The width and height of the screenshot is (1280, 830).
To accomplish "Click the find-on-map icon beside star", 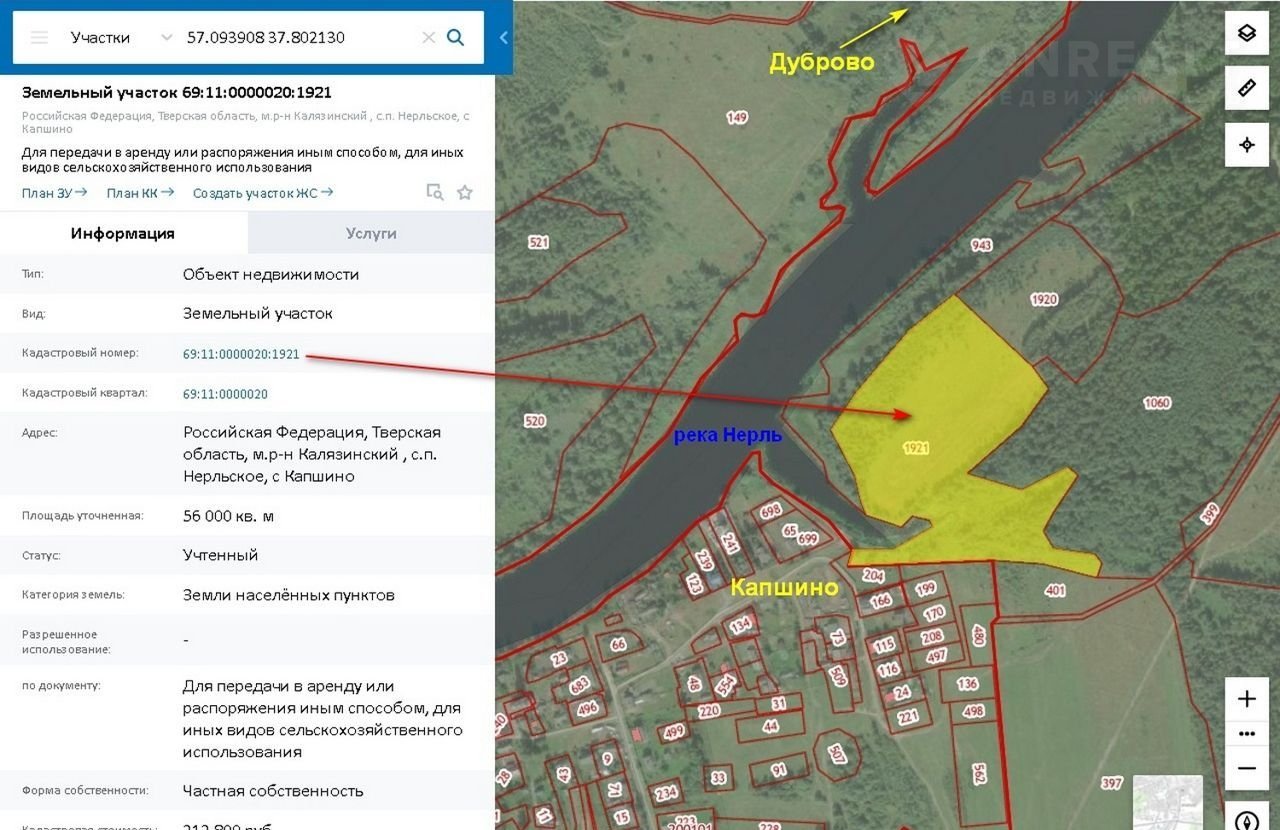I will coord(434,193).
